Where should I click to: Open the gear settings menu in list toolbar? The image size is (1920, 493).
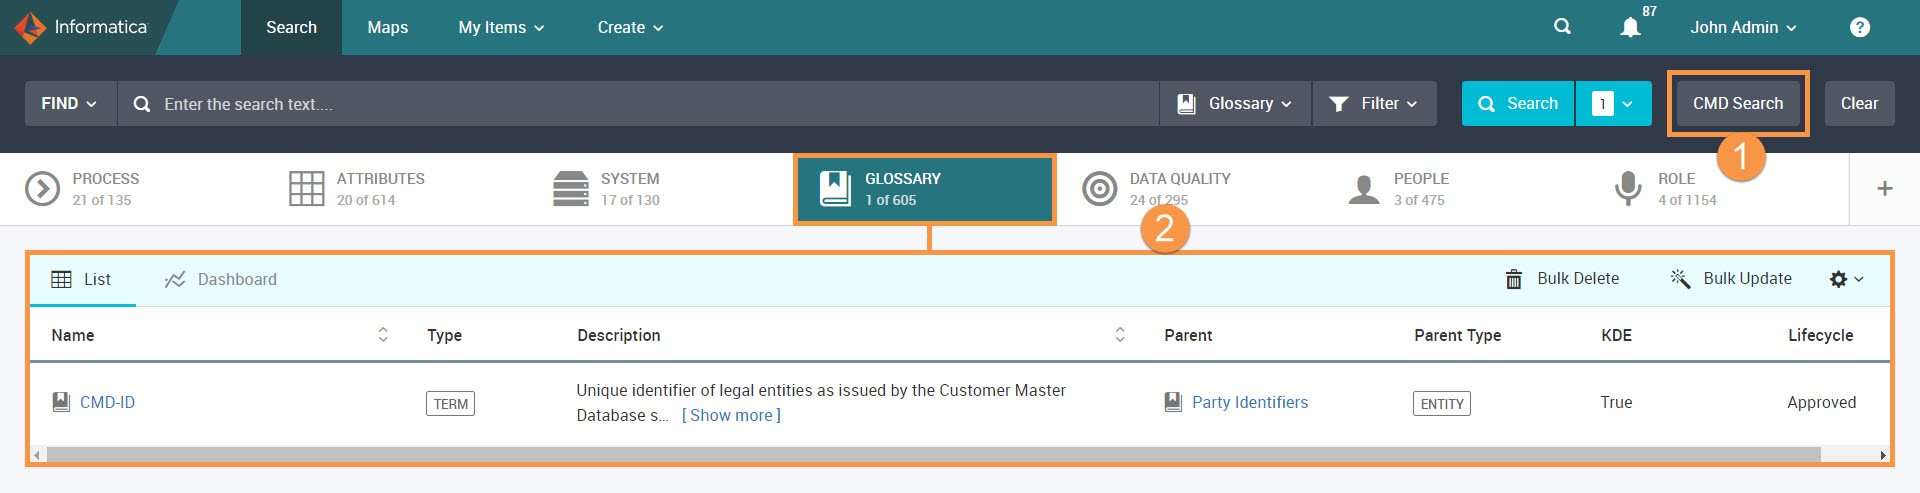tap(1846, 279)
